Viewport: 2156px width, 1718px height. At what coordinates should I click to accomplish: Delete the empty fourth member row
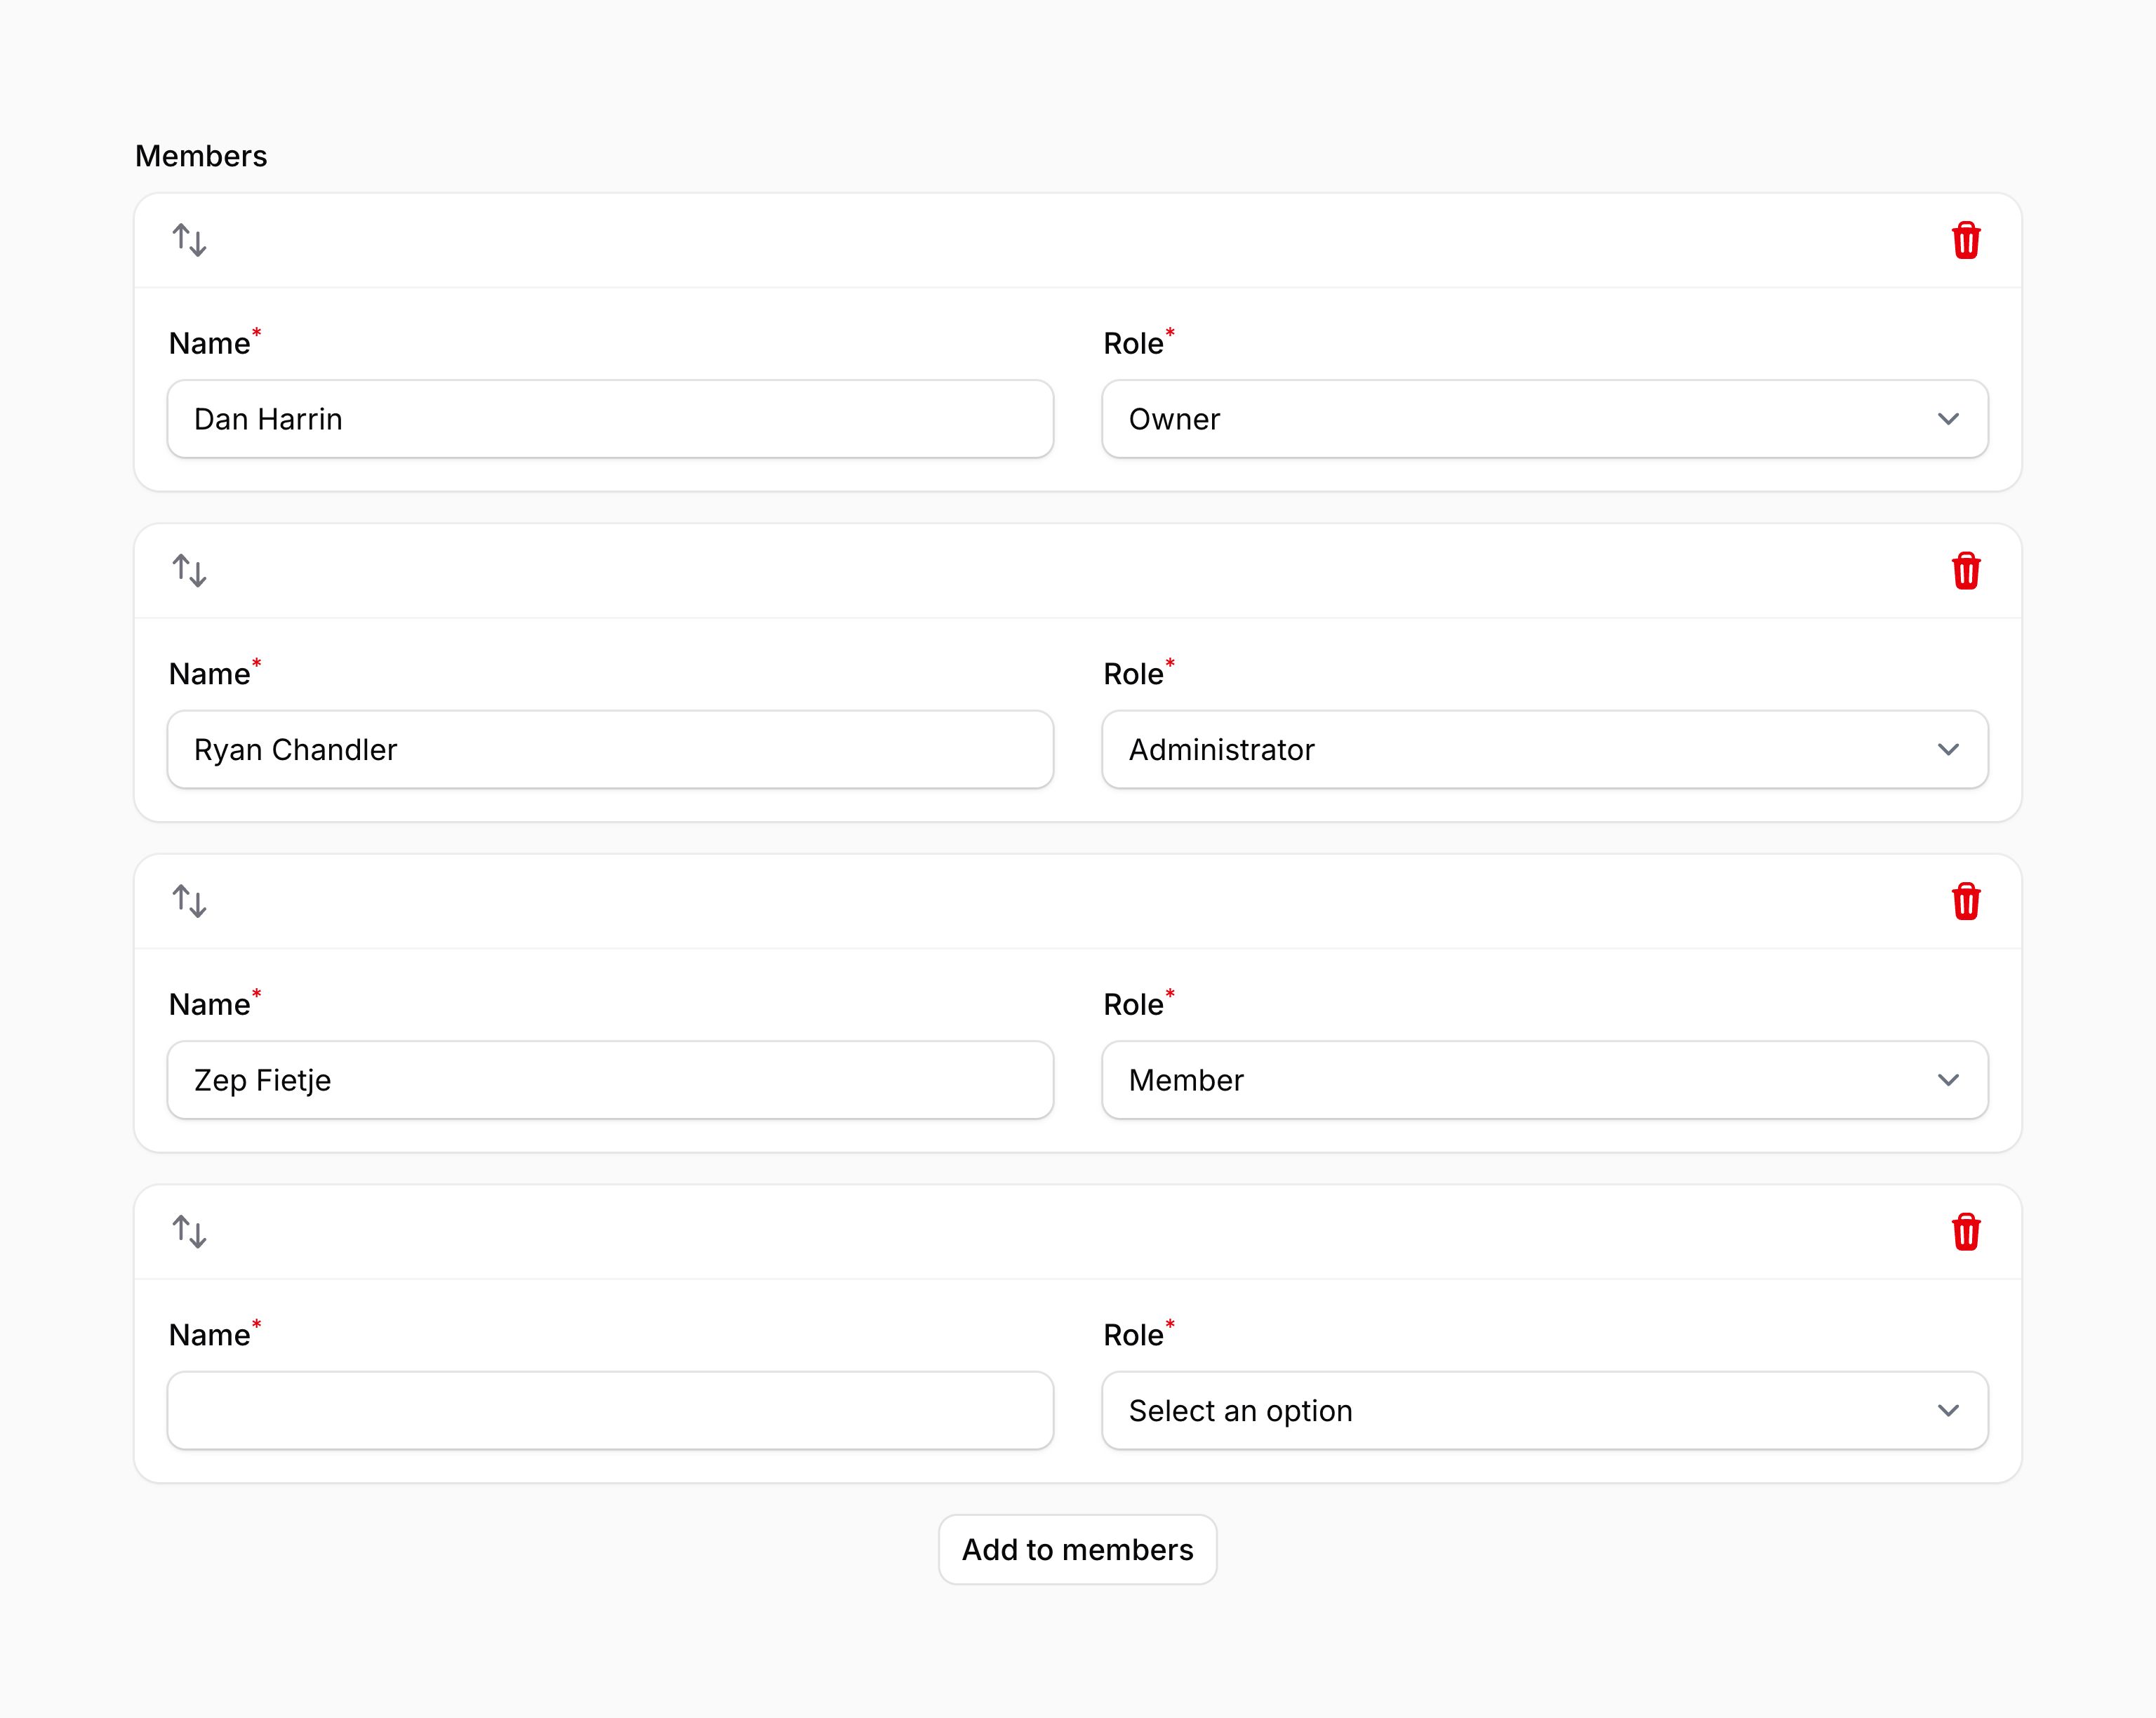click(x=1965, y=1232)
